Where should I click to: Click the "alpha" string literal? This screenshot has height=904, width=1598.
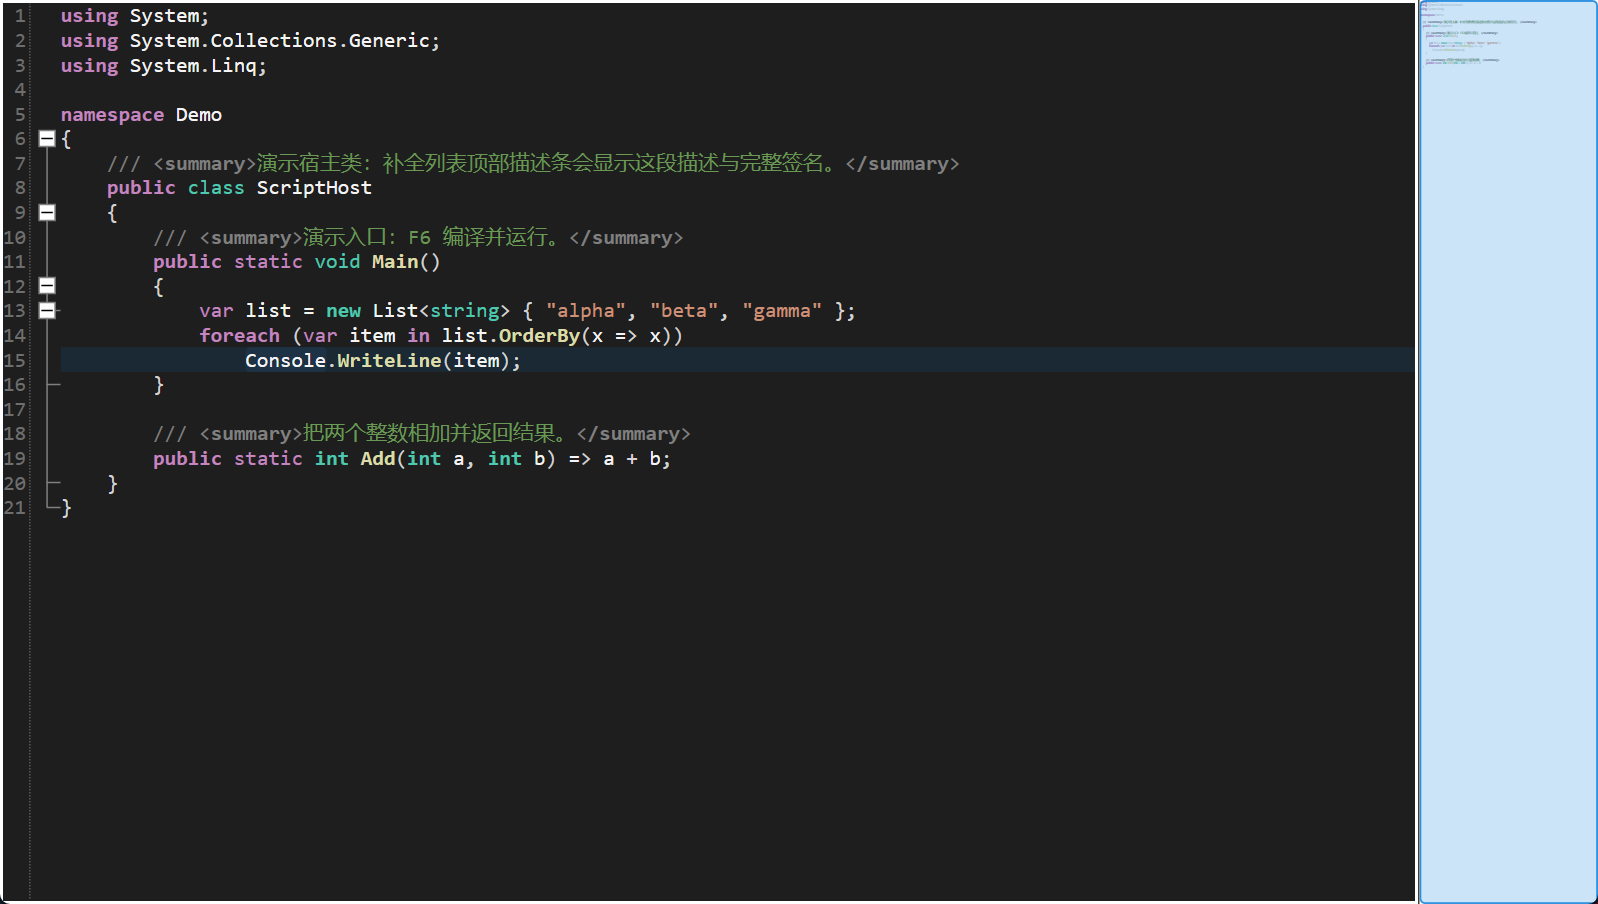585,311
